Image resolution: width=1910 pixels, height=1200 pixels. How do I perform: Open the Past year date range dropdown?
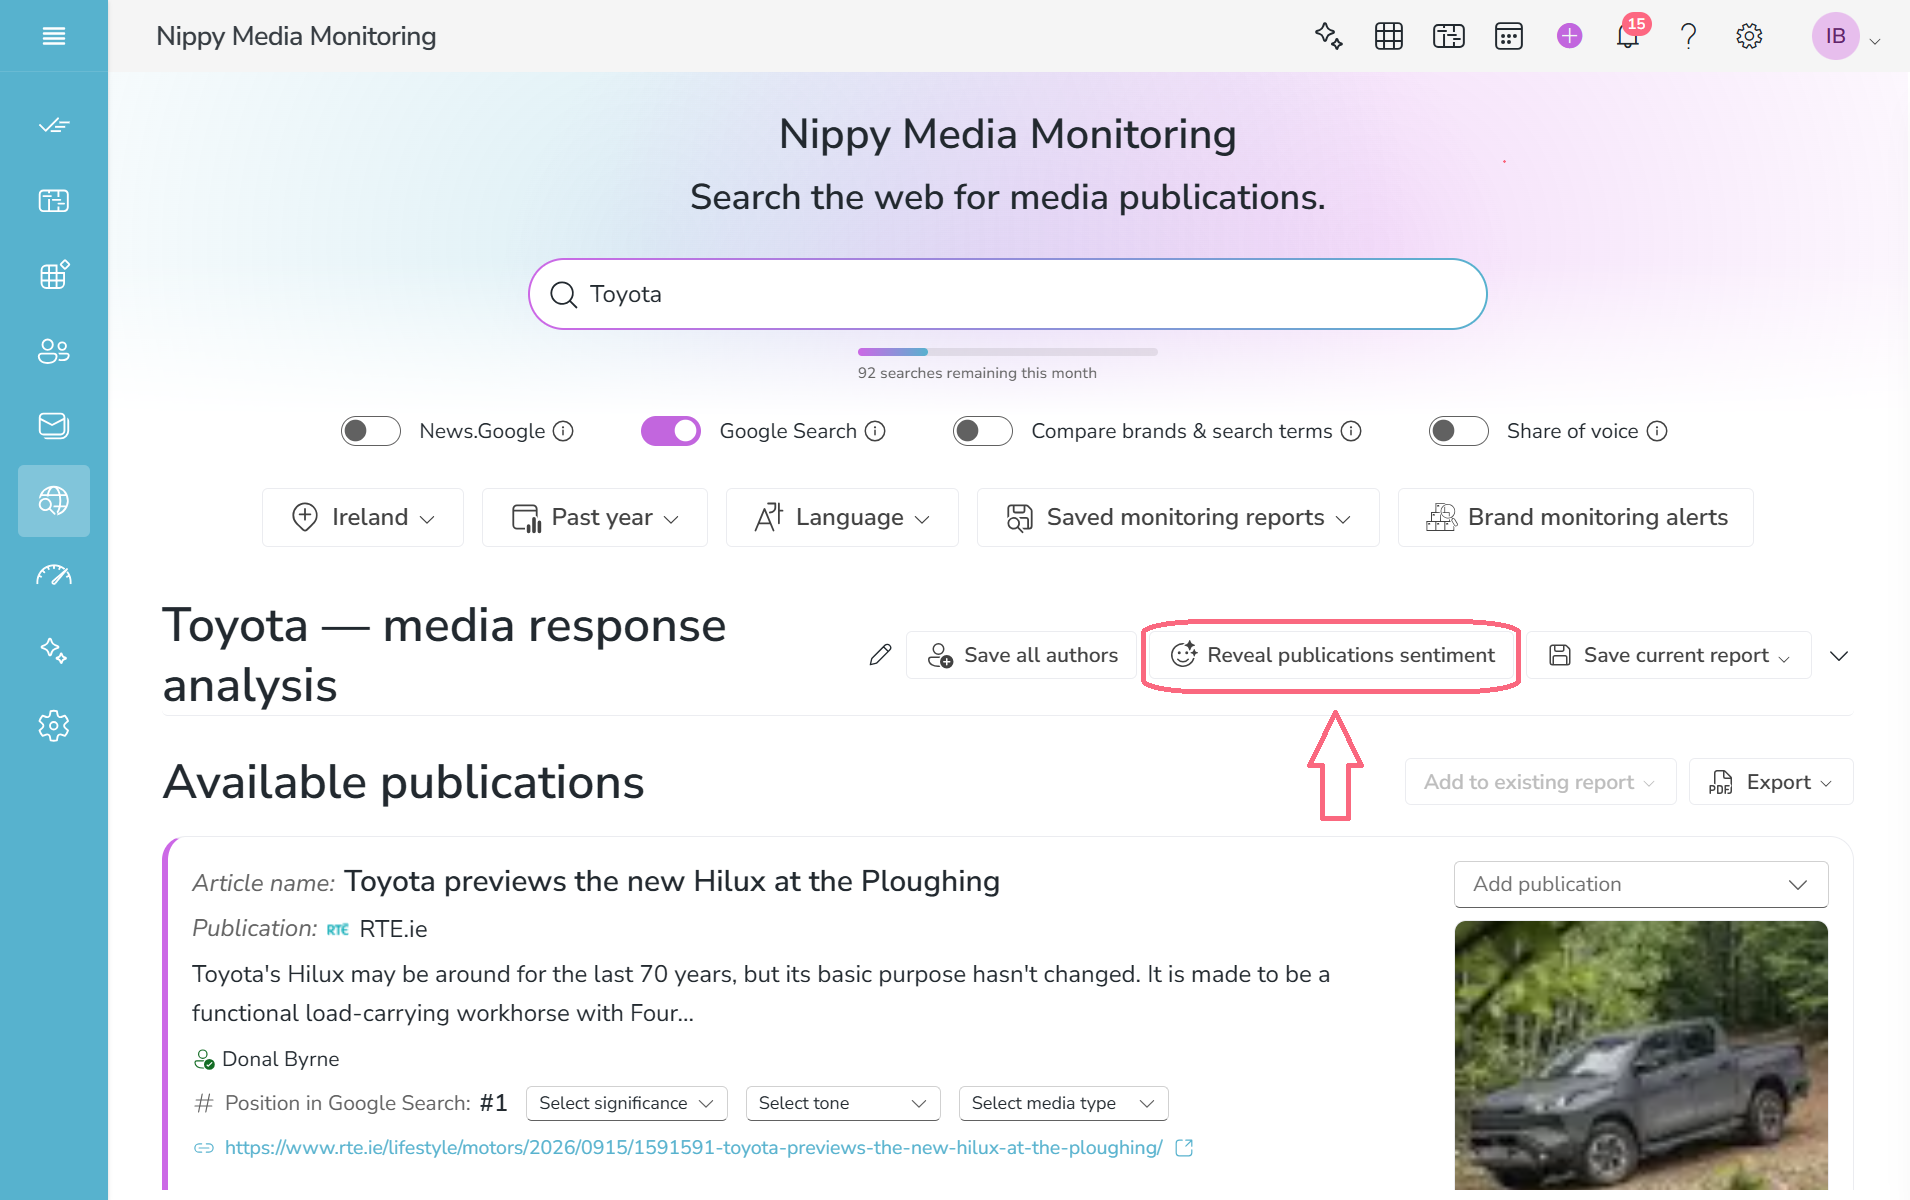pos(595,517)
